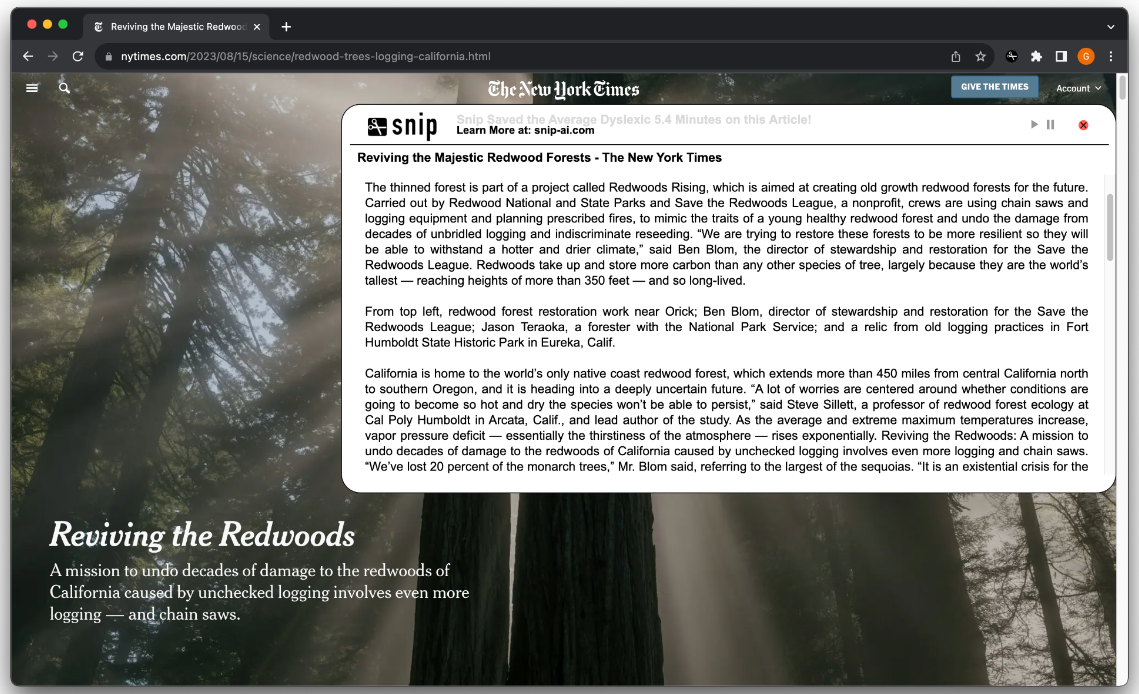Click the 'Learn More at: snip-ai.com' text
This screenshot has height=694, width=1139.
[x=525, y=131]
